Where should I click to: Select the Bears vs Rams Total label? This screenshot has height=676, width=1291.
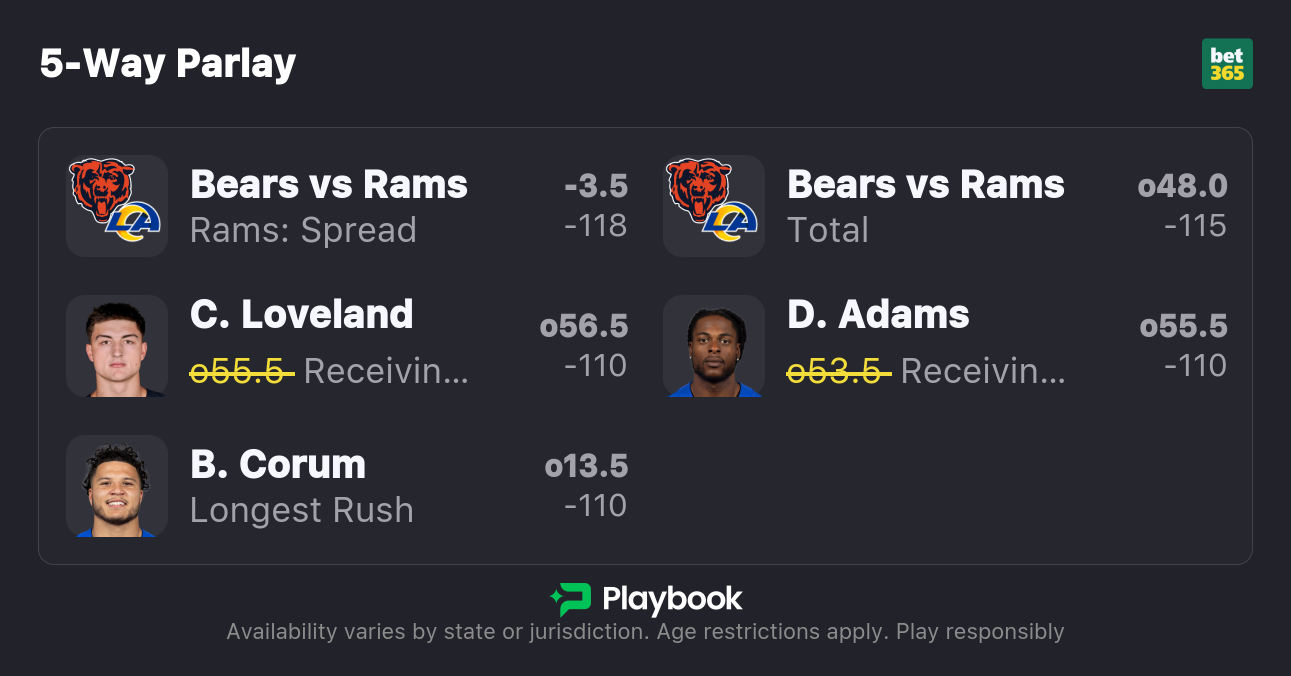pos(828,230)
